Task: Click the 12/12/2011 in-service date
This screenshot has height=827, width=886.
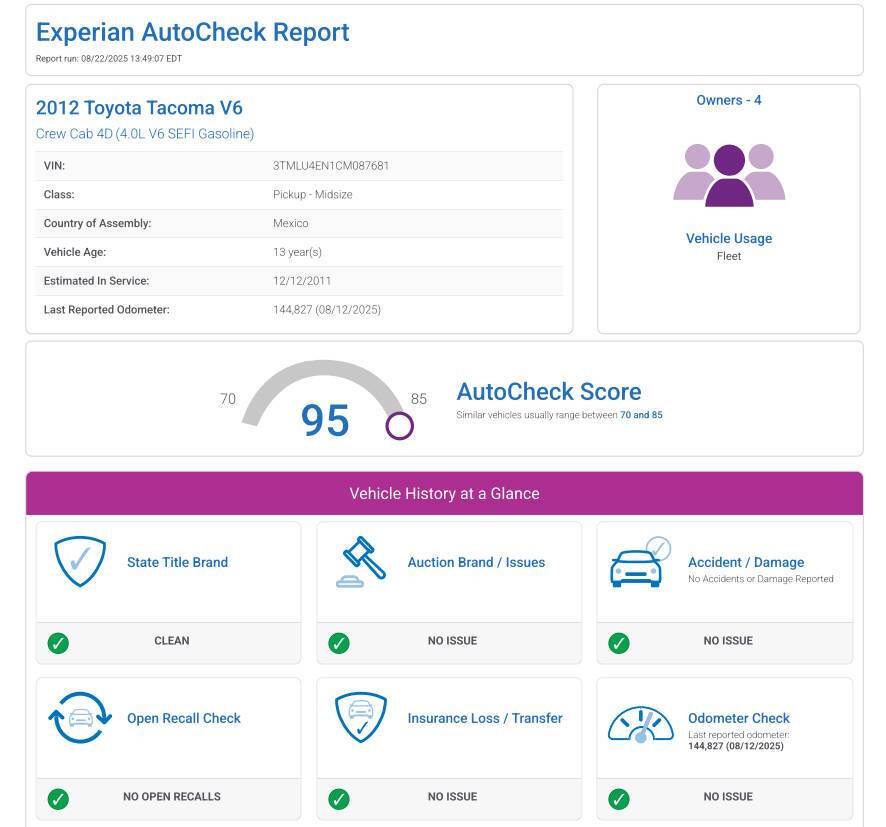Action: pyautogui.click(x=302, y=281)
